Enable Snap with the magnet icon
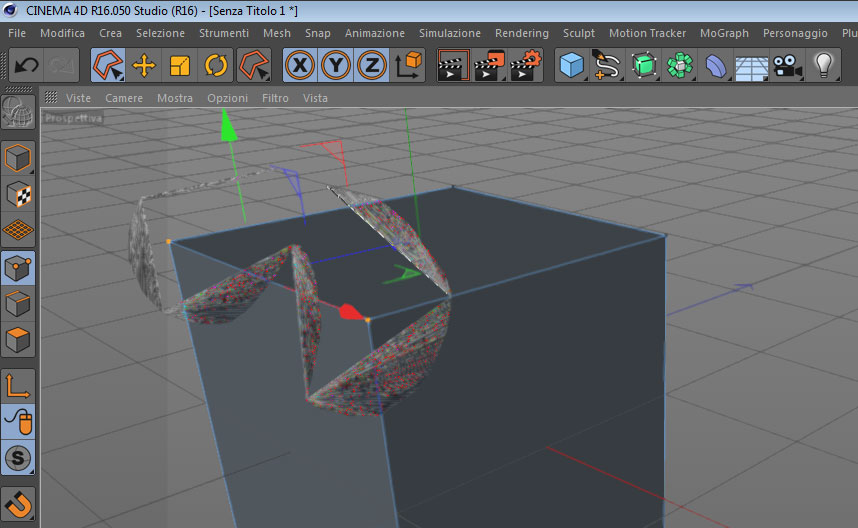 (18, 504)
